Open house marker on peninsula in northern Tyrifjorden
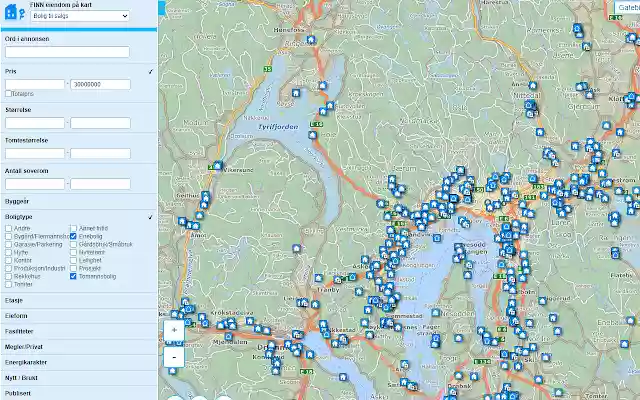Viewport: 640px width, 400px height. pos(296,93)
